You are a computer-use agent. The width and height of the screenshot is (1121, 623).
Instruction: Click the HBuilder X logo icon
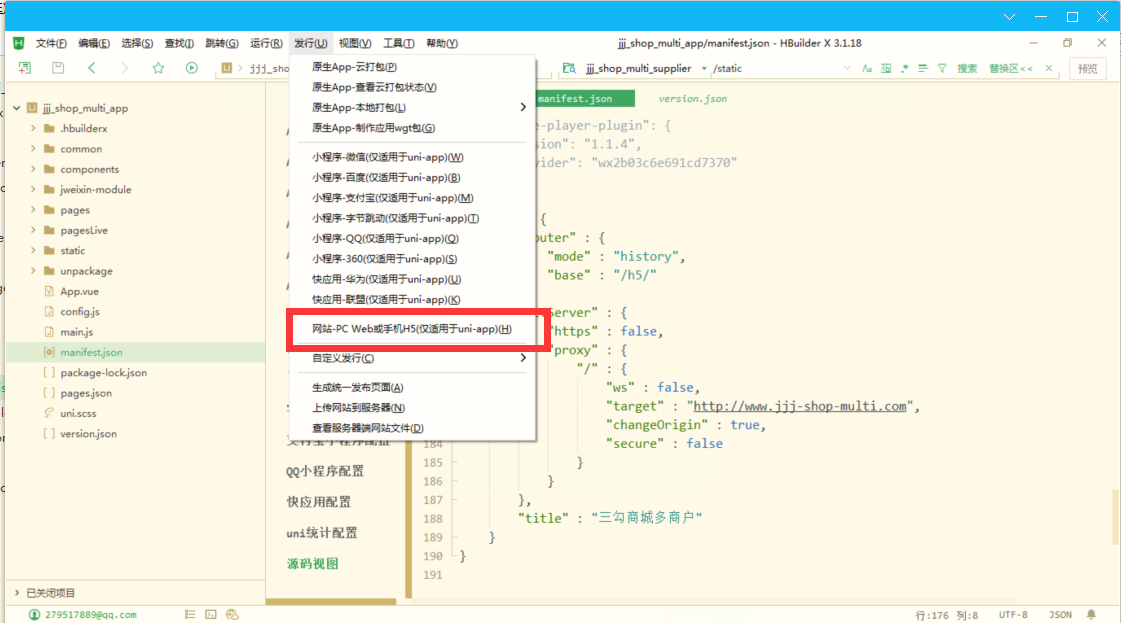19,44
